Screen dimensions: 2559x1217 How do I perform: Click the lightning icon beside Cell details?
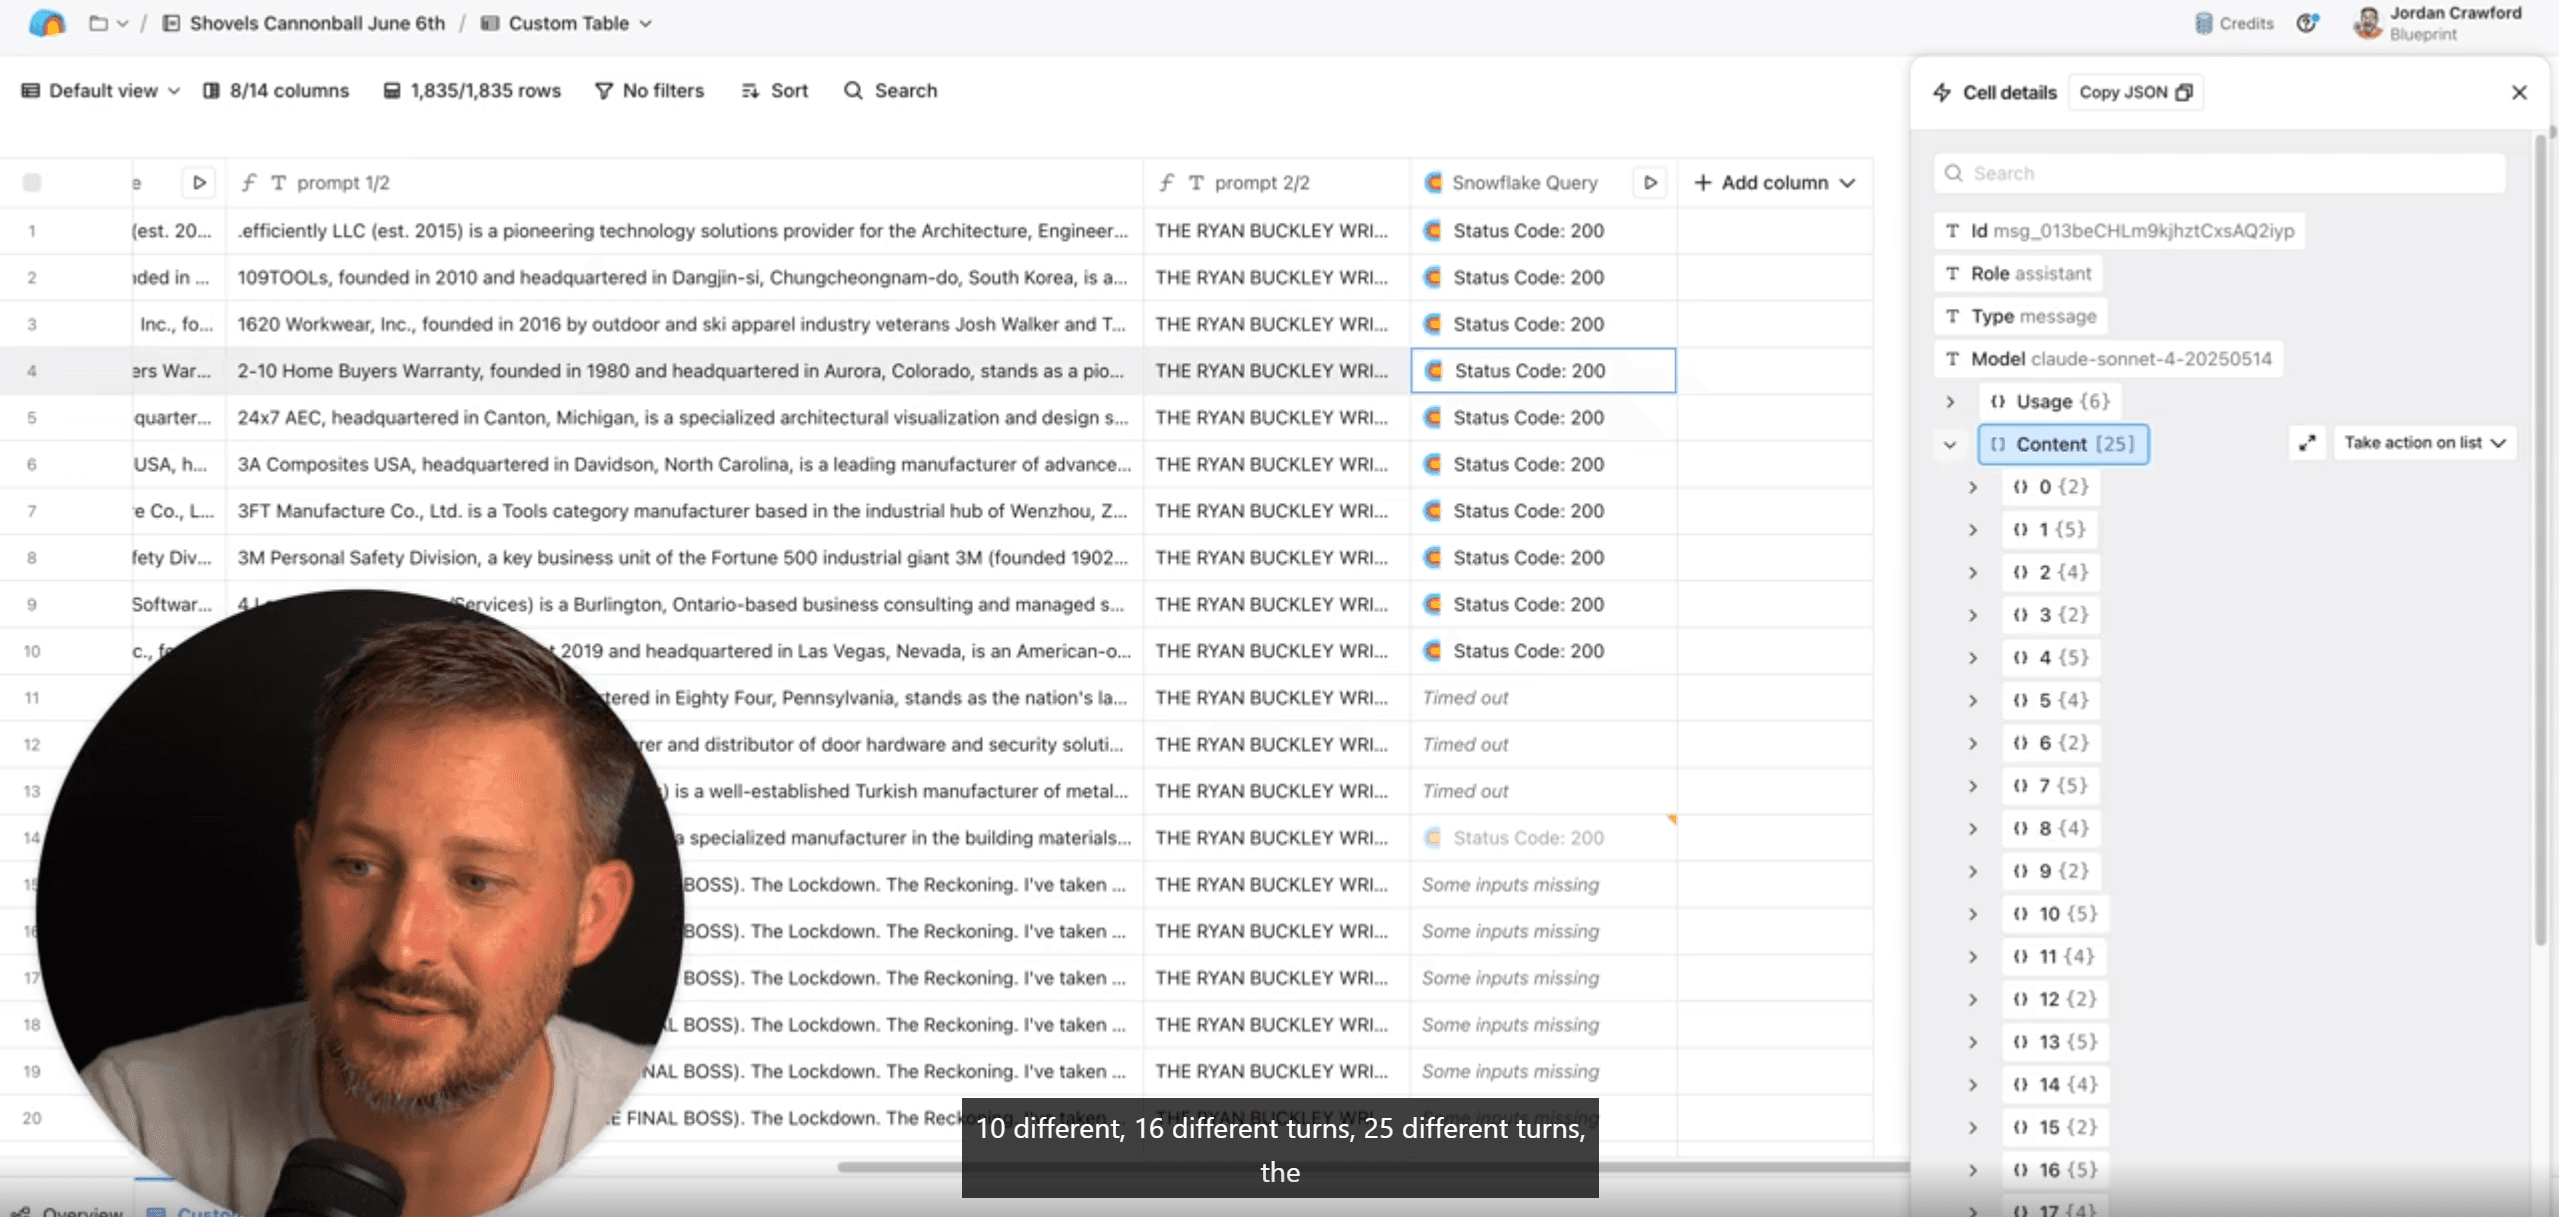coord(1942,92)
